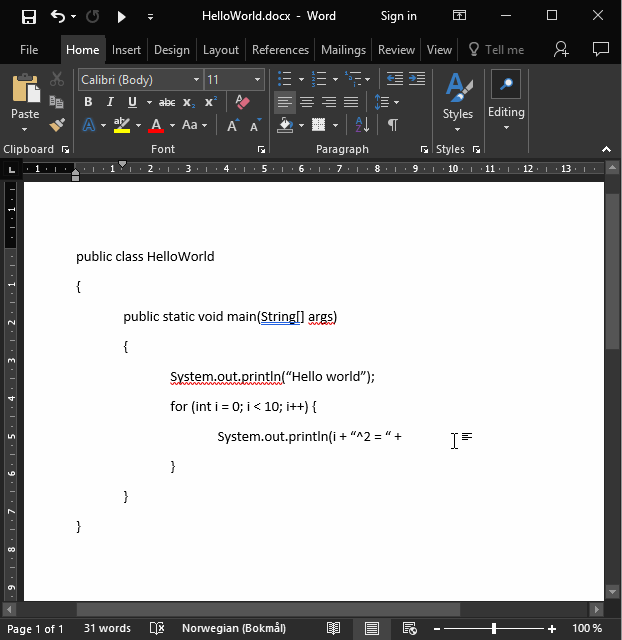Click Sign in in title bar
This screenshot has width=622, height=640.
click(398, 16)
